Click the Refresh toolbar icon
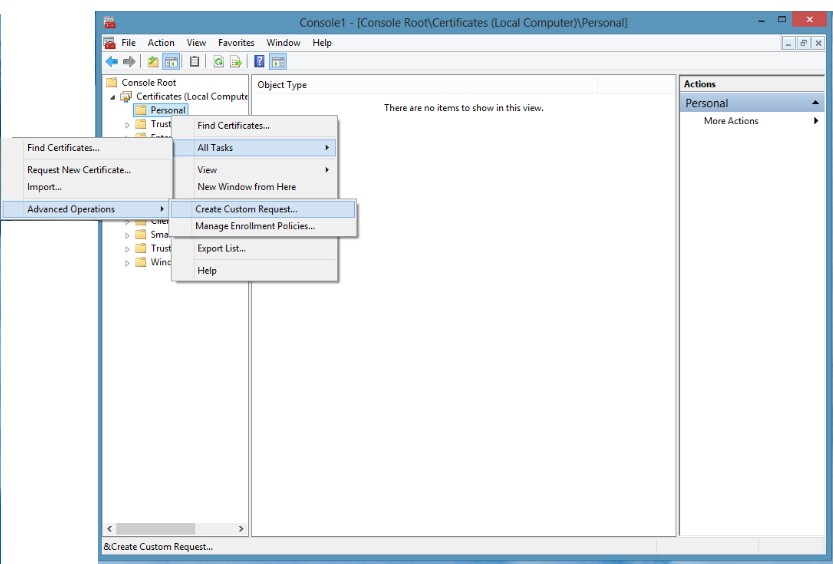This screenshot has width=833, height=564. click(x=218, y=62)
